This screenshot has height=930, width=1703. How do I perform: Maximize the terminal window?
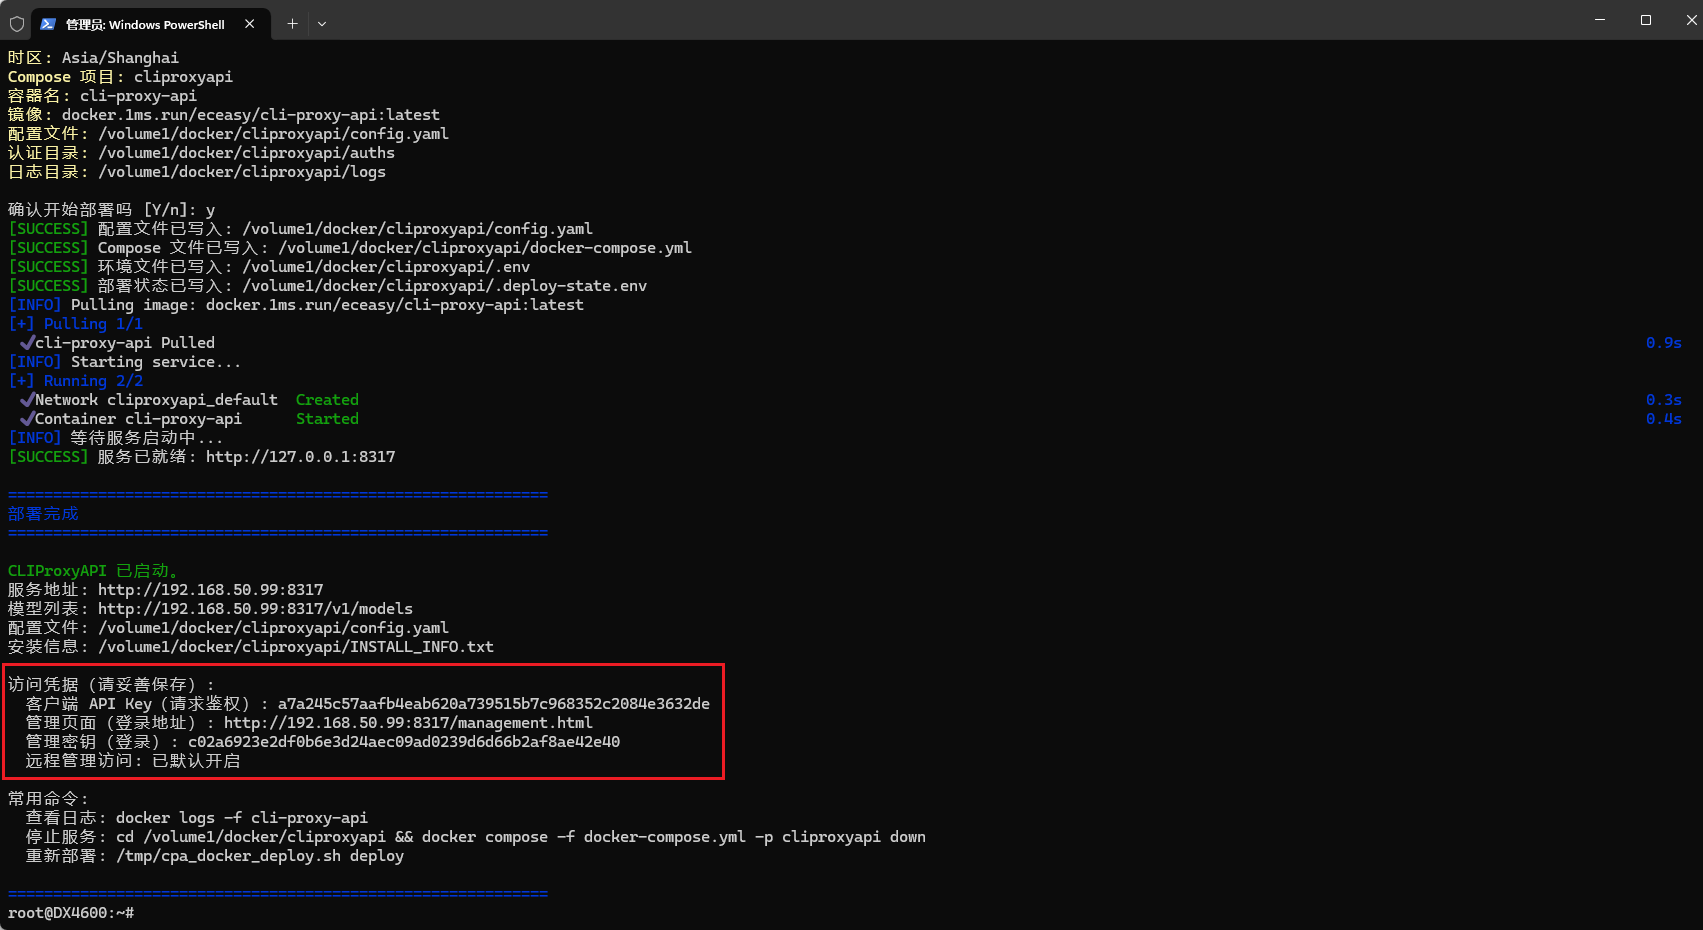1646,20
